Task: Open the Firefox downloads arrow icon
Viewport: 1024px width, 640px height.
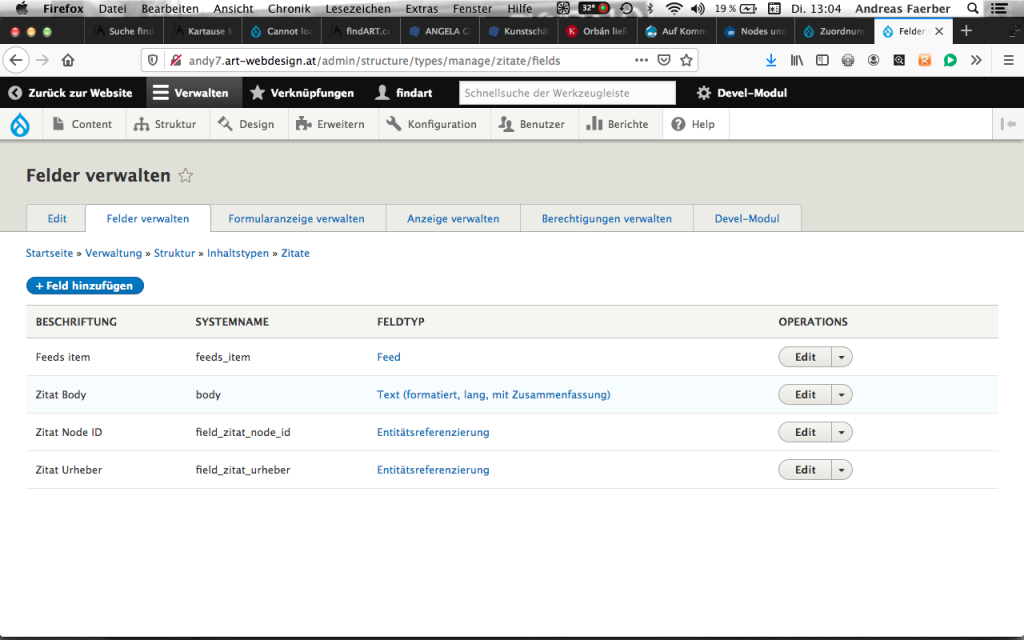Action: pos(771,60)
